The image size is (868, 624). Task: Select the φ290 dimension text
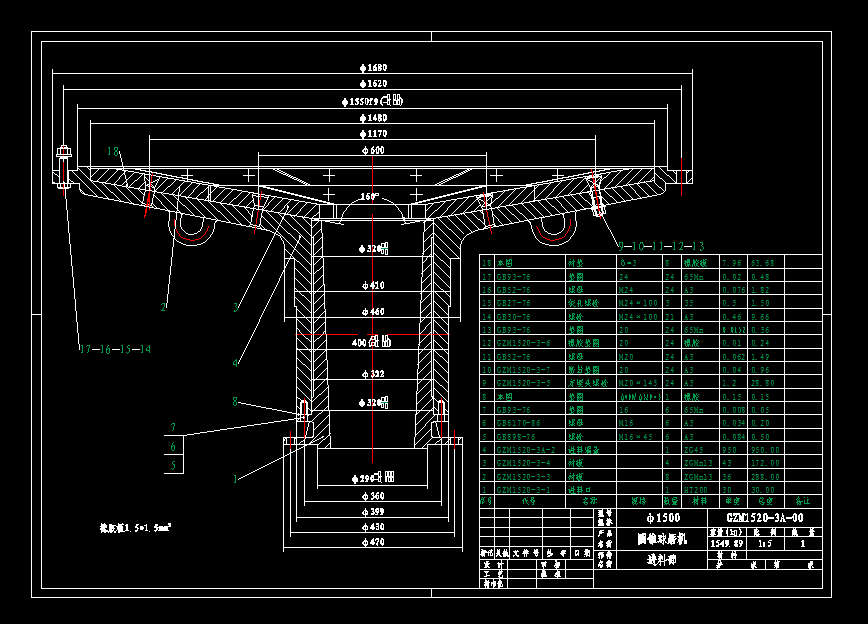click(x=373, y=477)
